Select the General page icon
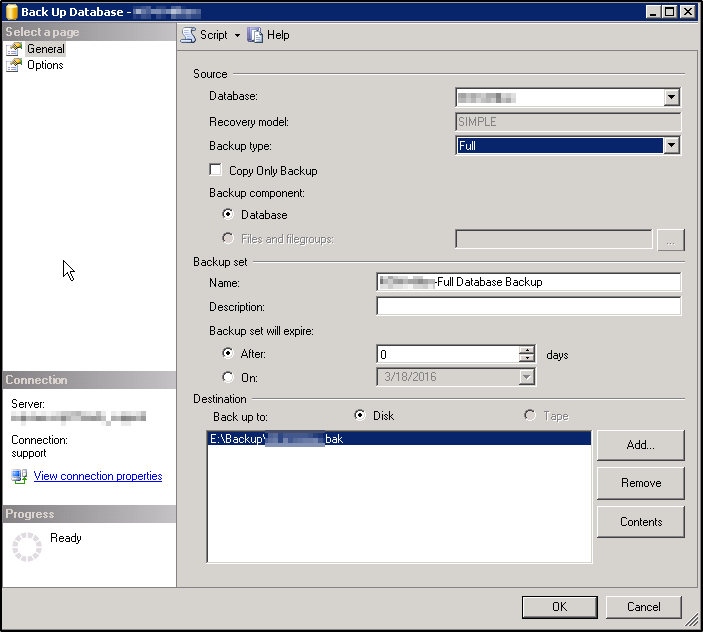The height and width of the screenshot is (632, 703). pos(14,49)
